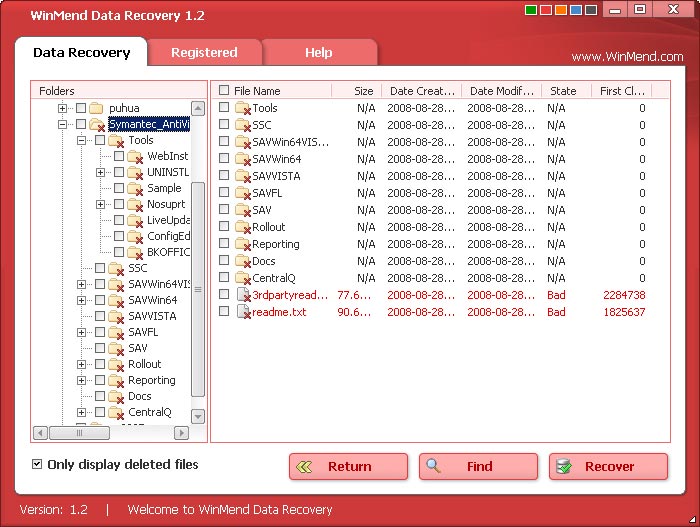
Task: Click the WebInst deleted folder icon in tree
Action: coord(135,157)
